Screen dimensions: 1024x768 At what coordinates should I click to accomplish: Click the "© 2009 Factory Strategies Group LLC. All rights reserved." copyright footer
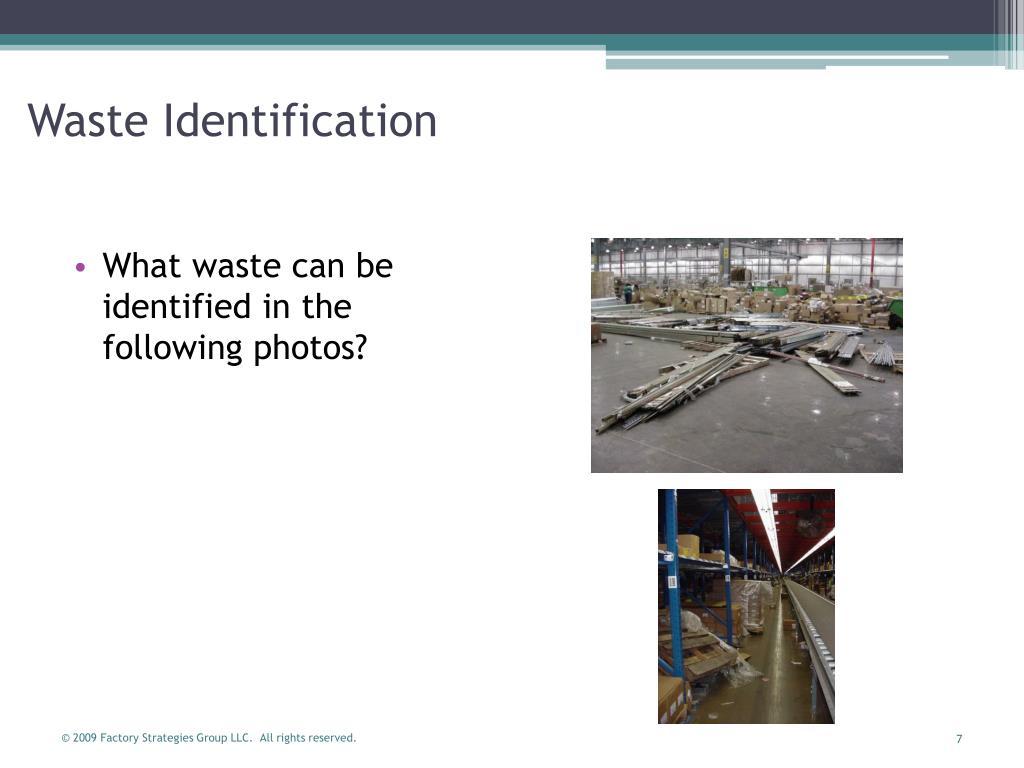point(208,738)
